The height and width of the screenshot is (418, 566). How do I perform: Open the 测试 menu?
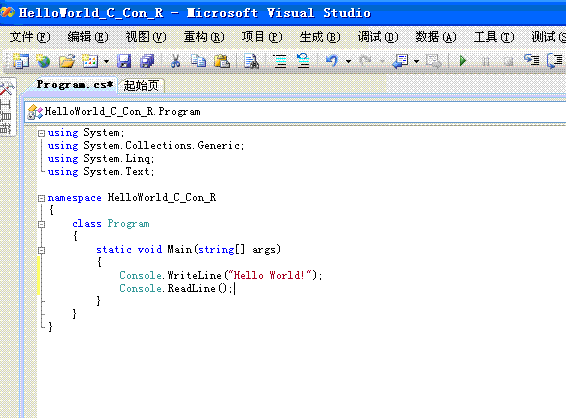click(x=548, y=37)
